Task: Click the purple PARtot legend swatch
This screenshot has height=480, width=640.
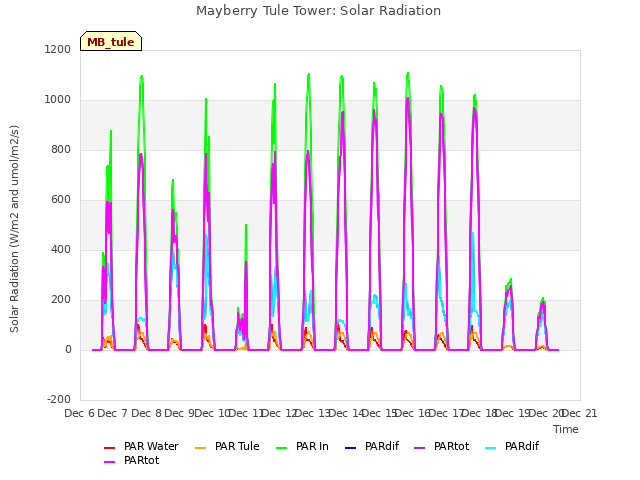Action: (420, 448)
